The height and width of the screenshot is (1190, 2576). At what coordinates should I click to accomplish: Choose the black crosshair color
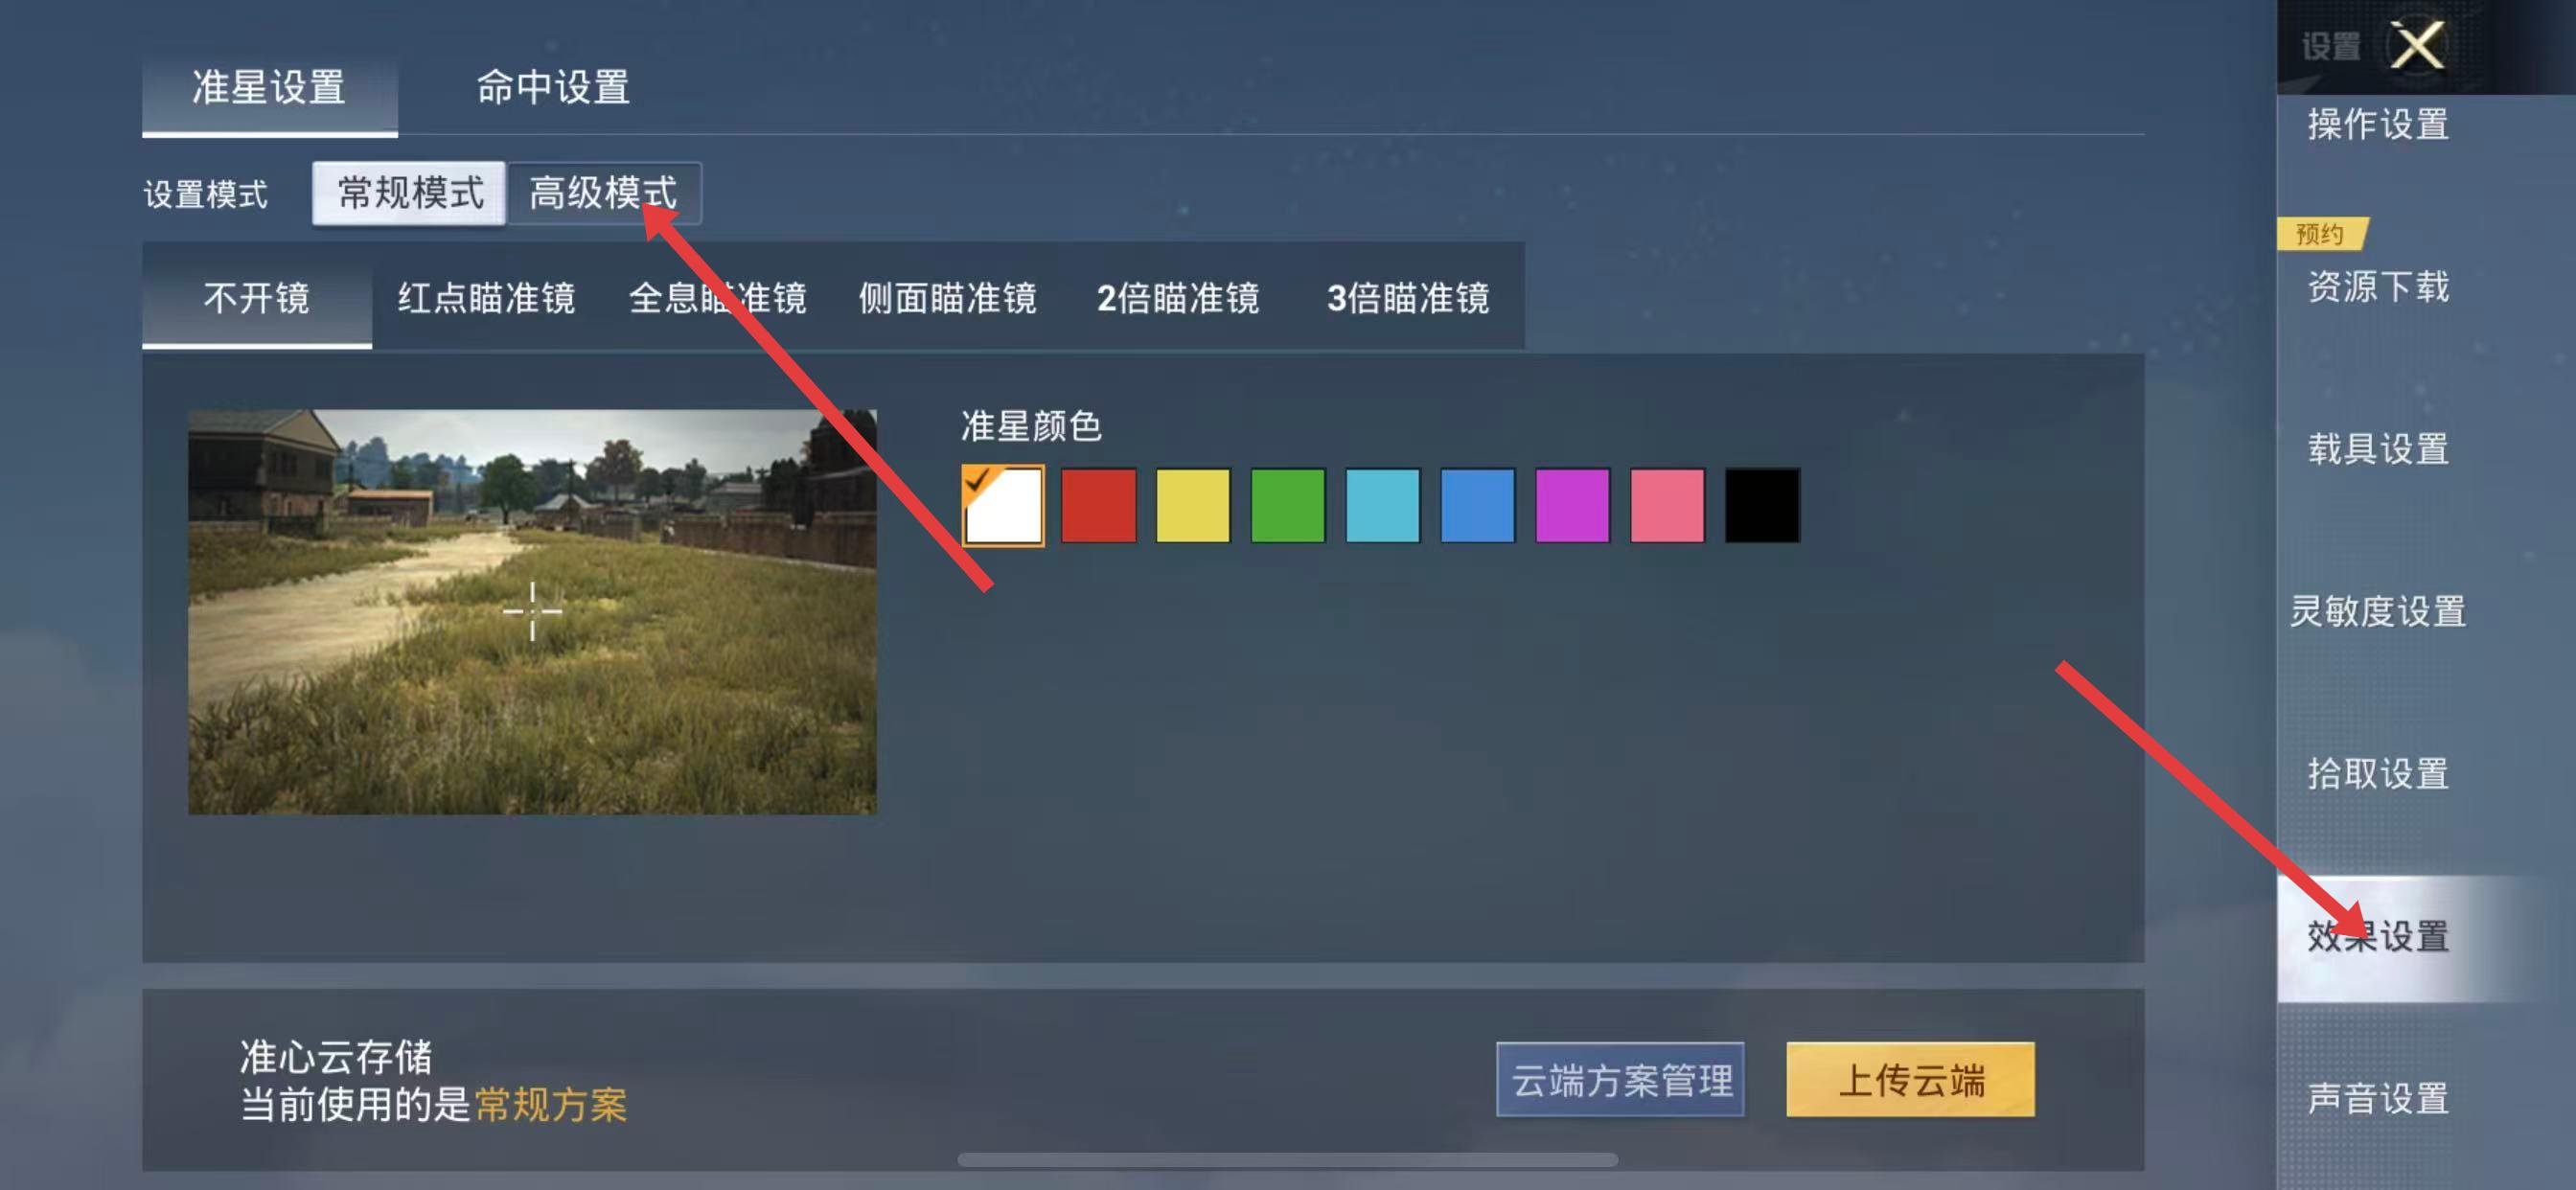tap(1762, 505)
